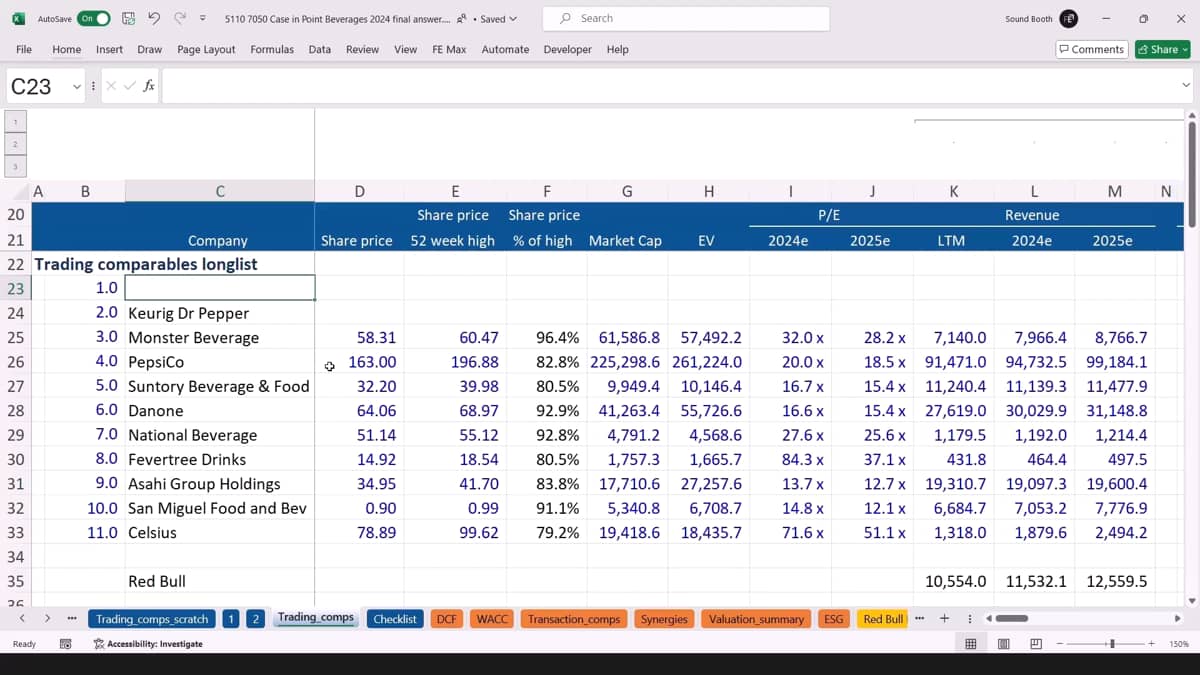The width and height of the screenshot is (1200, 675).
Task: Open the FE Max ribbon tab
Action: 449,49
